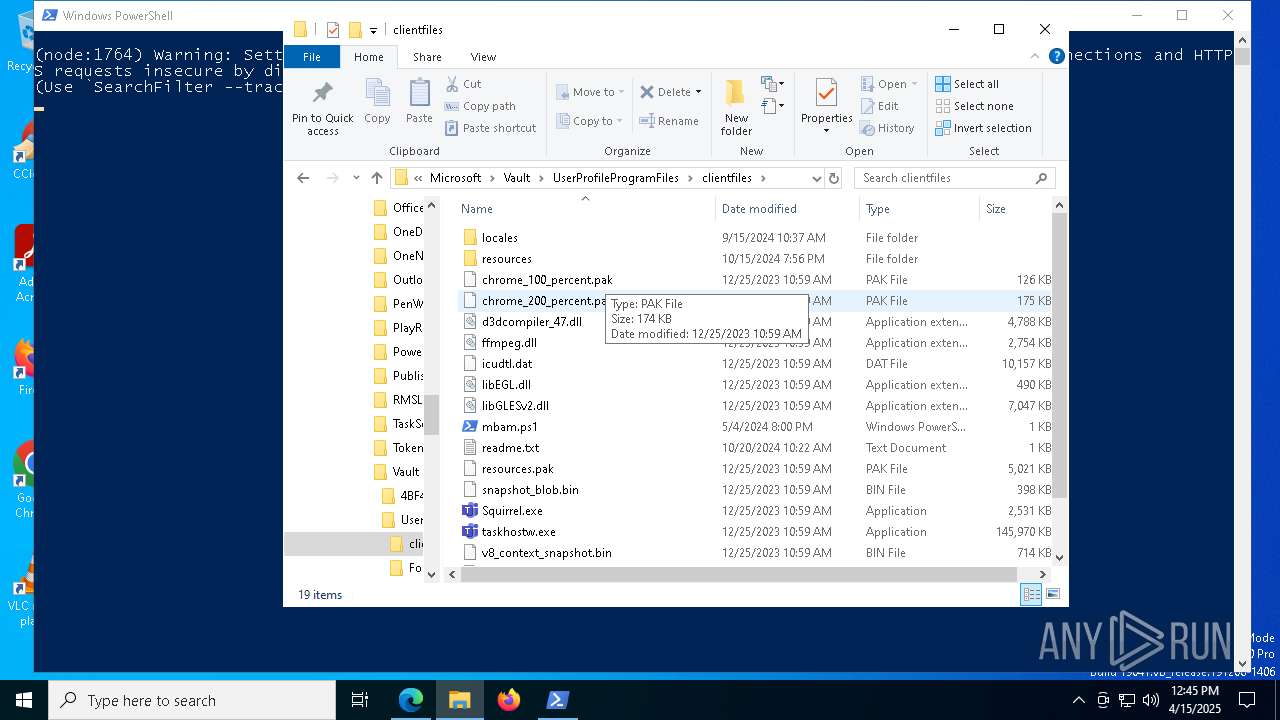The height and width of the screenshot is (720, 1280).
Task: Sort by Size column header
Action: pyautogui.click(x=1015, y=208)
